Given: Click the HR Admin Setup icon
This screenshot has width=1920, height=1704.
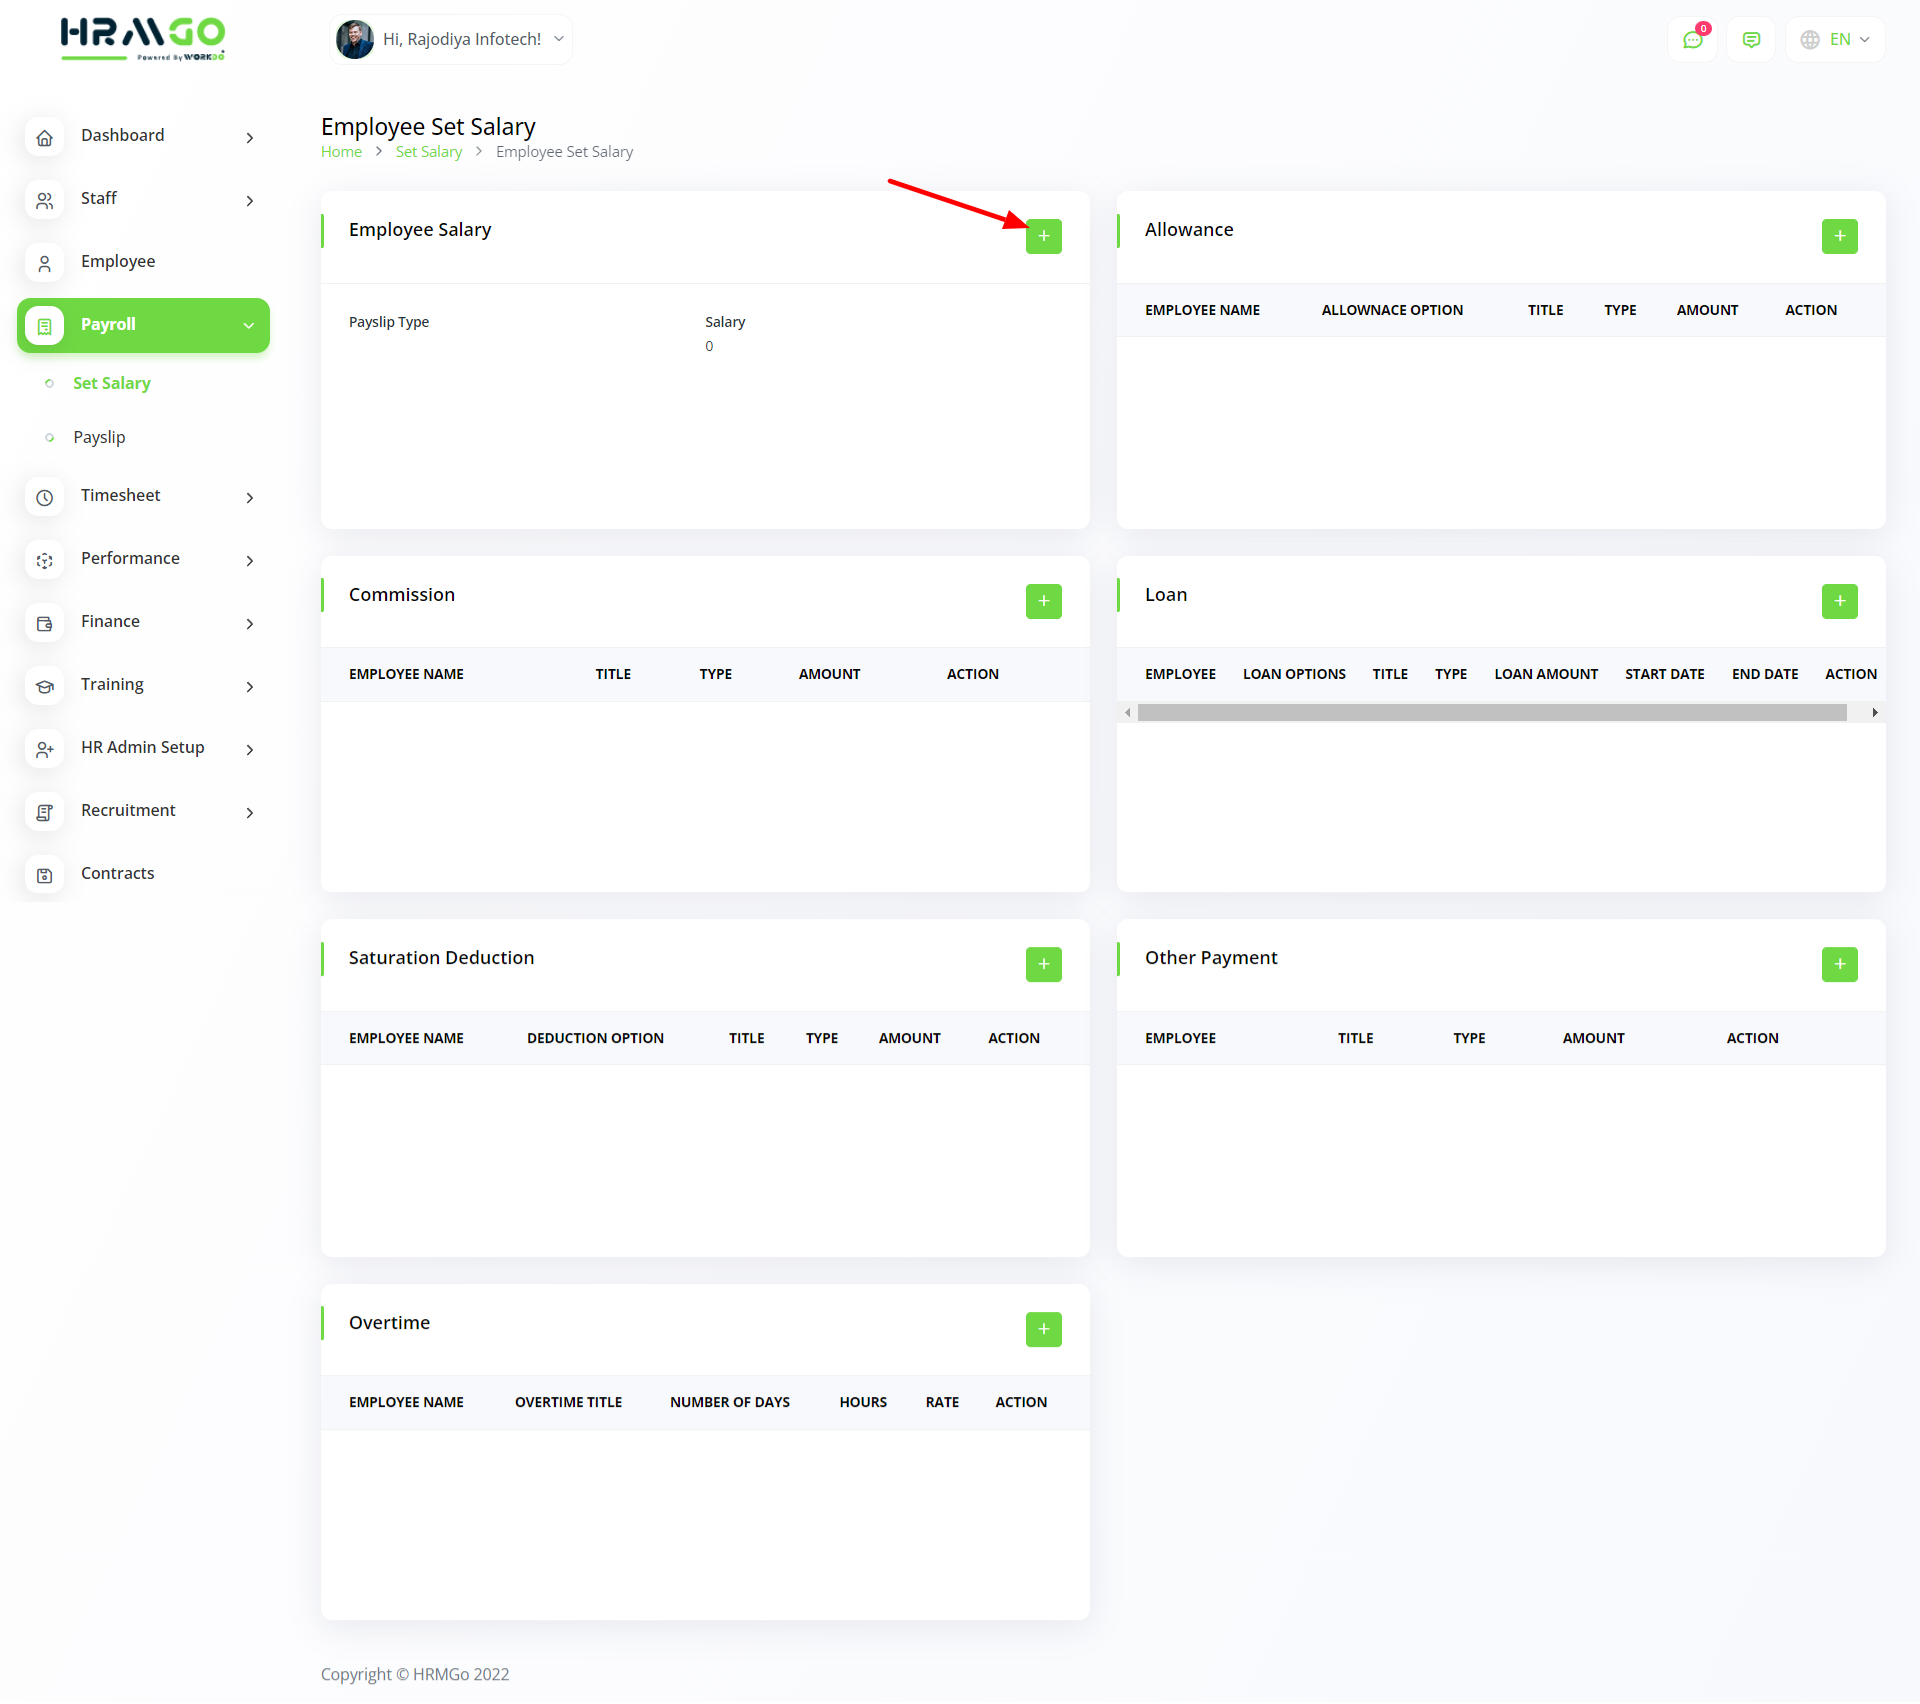Looking at the screenshot, I should [x=45, y=749].
